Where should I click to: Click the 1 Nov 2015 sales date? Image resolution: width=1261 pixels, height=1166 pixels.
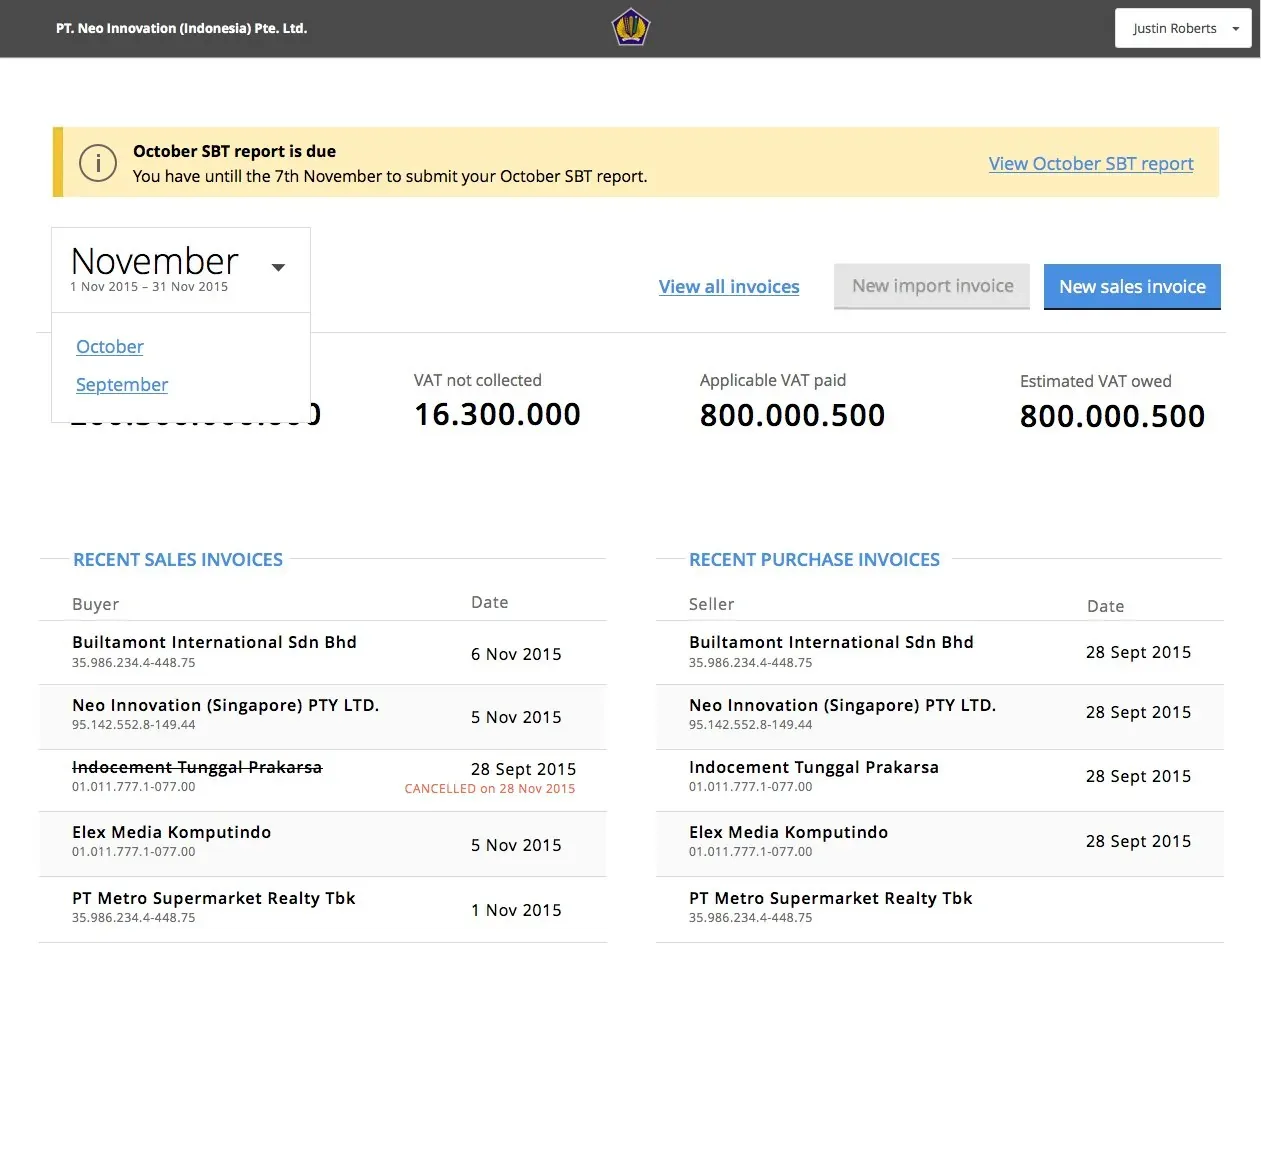(516, 910)
